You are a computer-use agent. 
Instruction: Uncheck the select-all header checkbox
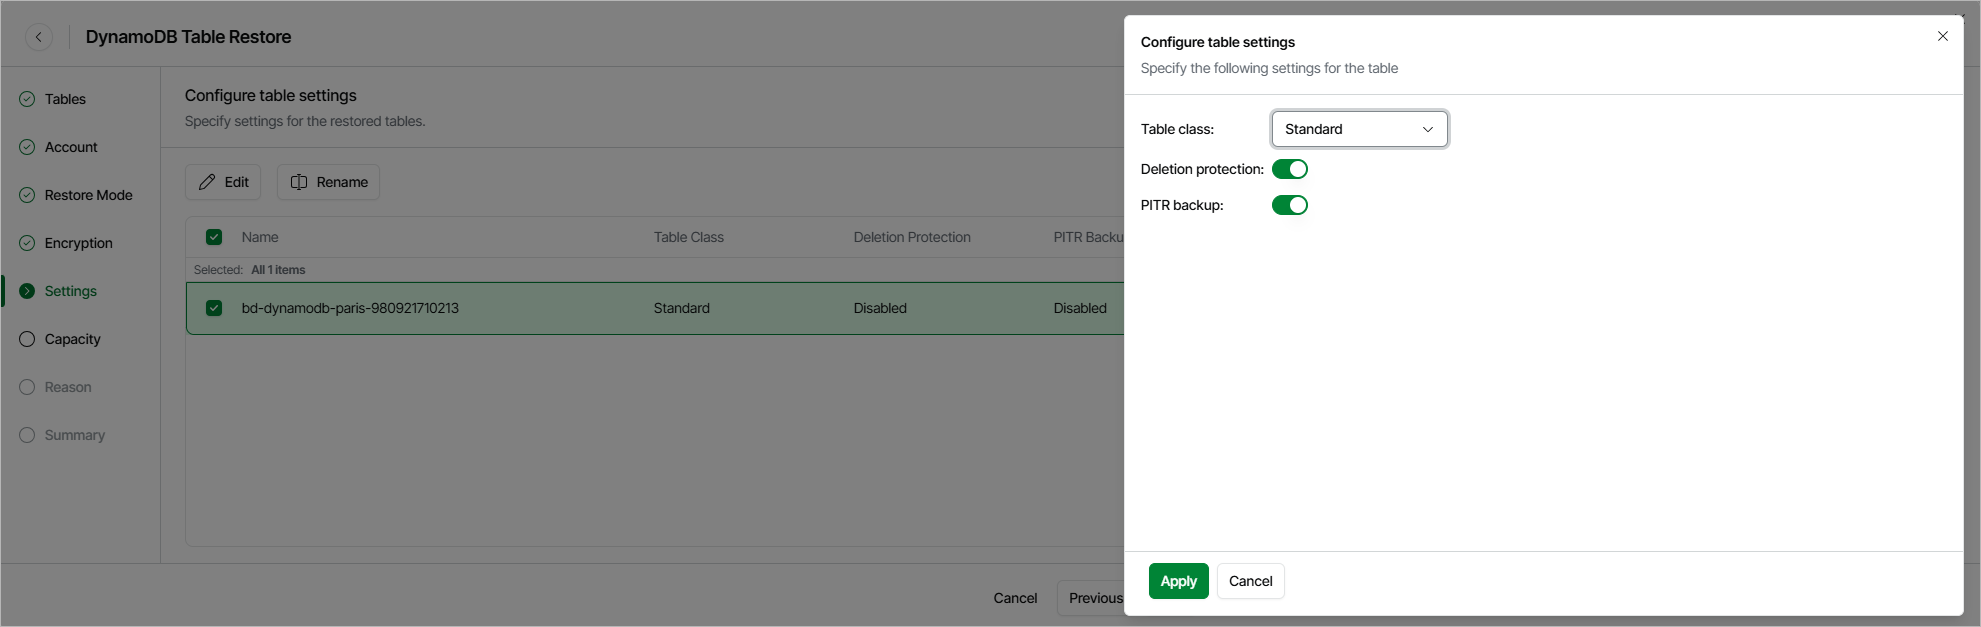214,237
